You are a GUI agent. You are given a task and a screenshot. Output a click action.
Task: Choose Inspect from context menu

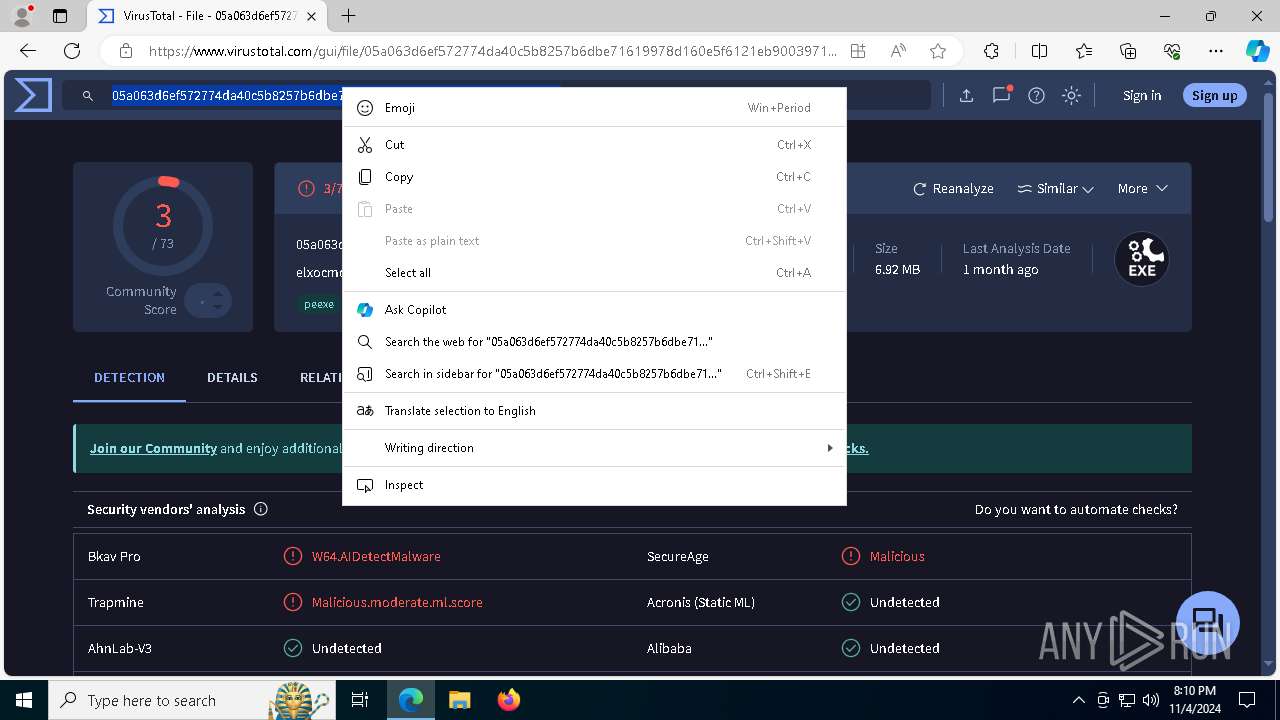pos(594,485)
